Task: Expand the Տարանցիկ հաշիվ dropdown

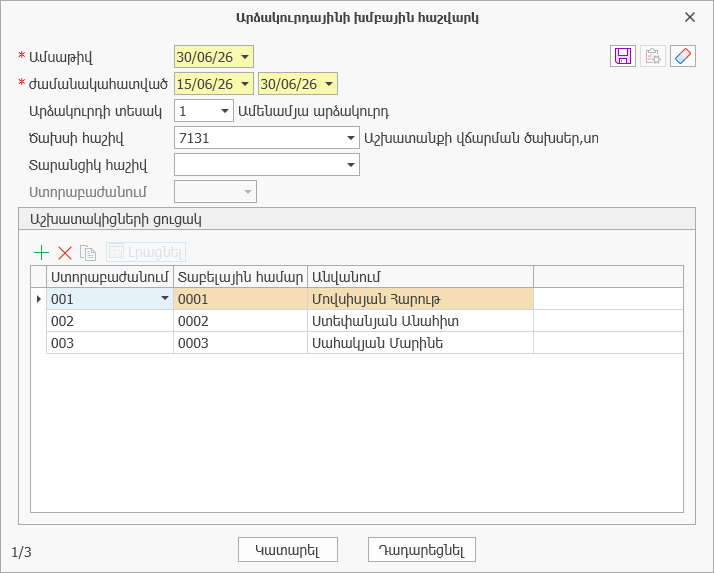Action: coord(351,165)
